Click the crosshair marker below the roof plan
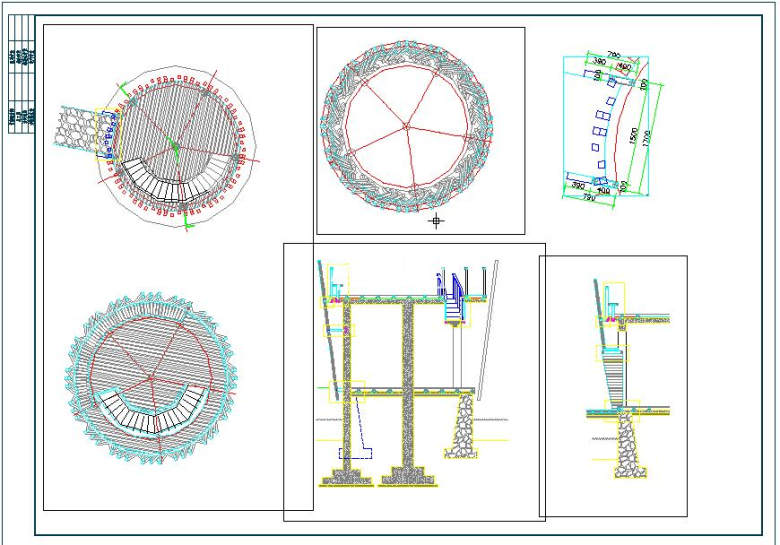 click(436, 220)
